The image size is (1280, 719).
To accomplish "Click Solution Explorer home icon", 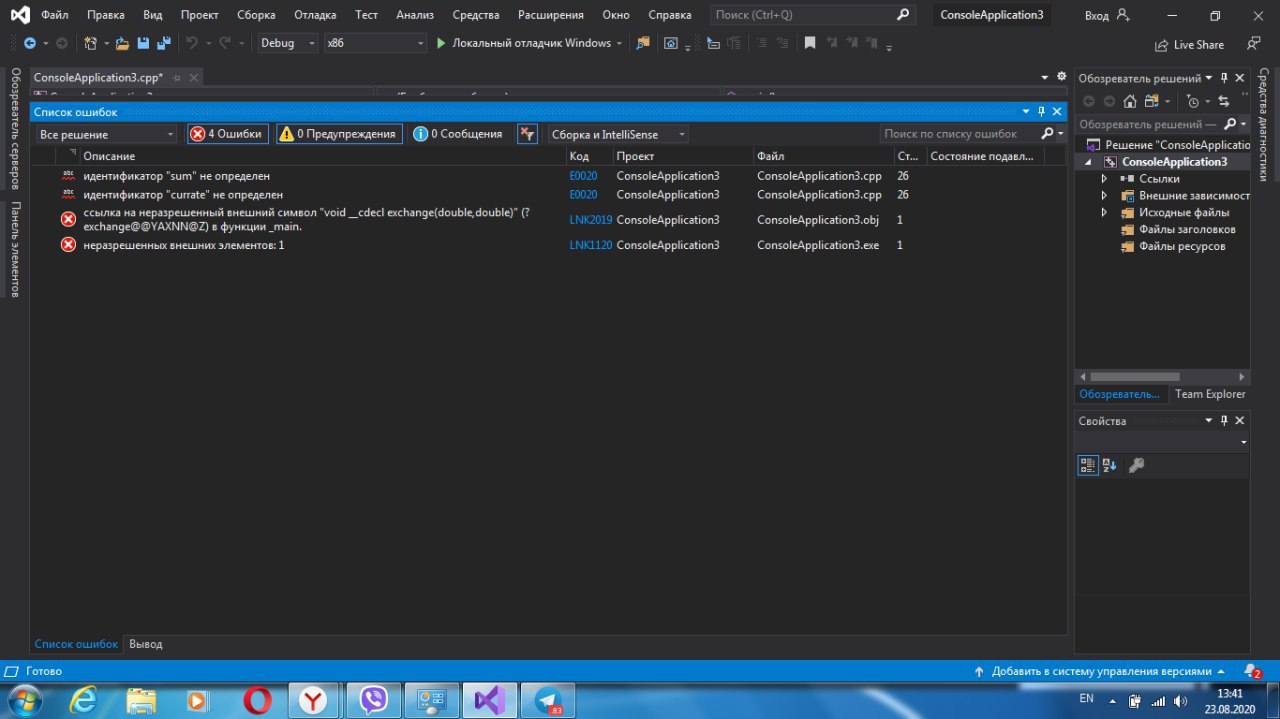I will coord(1130,101).
